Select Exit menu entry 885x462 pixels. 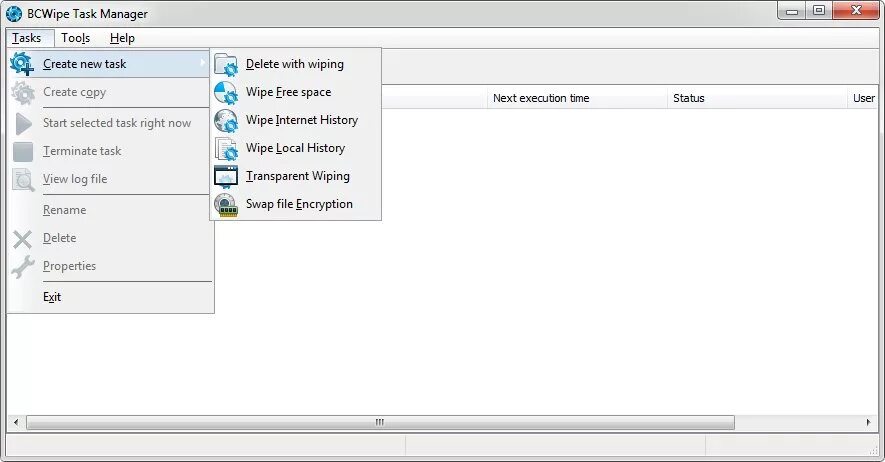tap(109, 297)
